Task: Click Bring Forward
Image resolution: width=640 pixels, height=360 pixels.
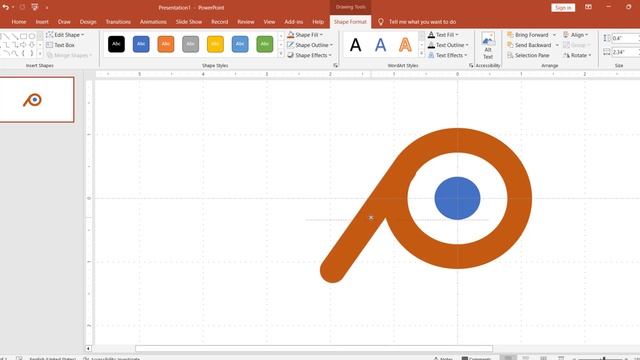Action: [x=528, y=35]
